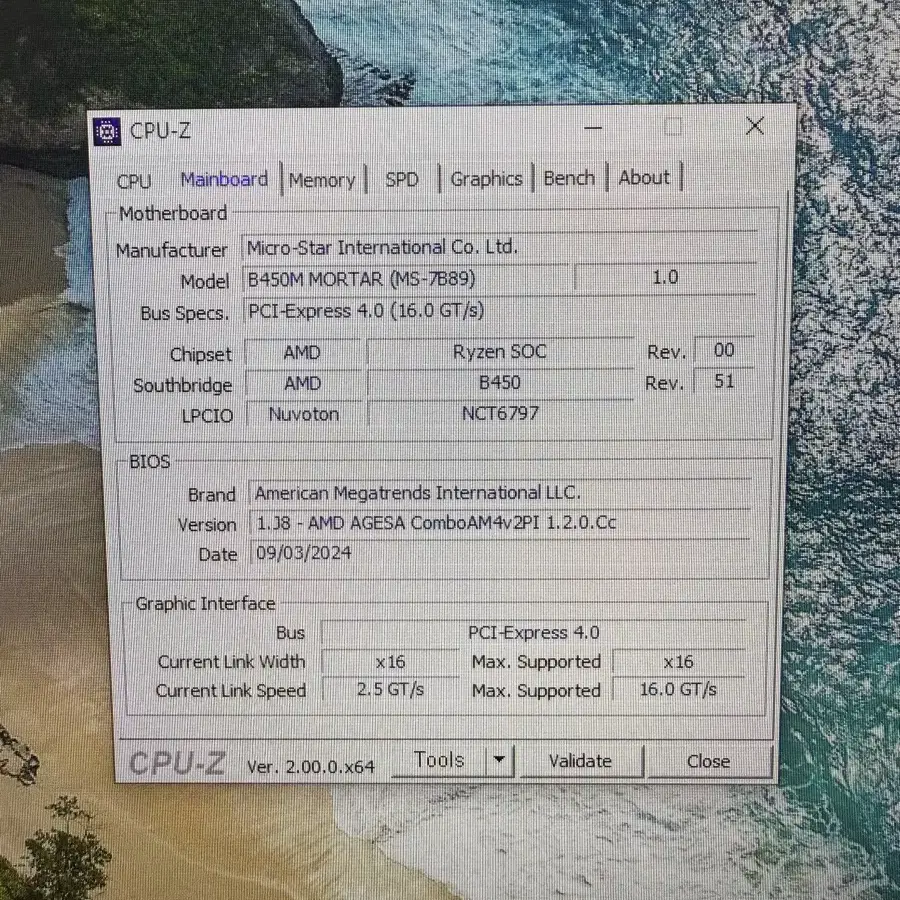
Task: Click Max. Supported link speed 16.0 GT/s
Action: tap(678, 689)
